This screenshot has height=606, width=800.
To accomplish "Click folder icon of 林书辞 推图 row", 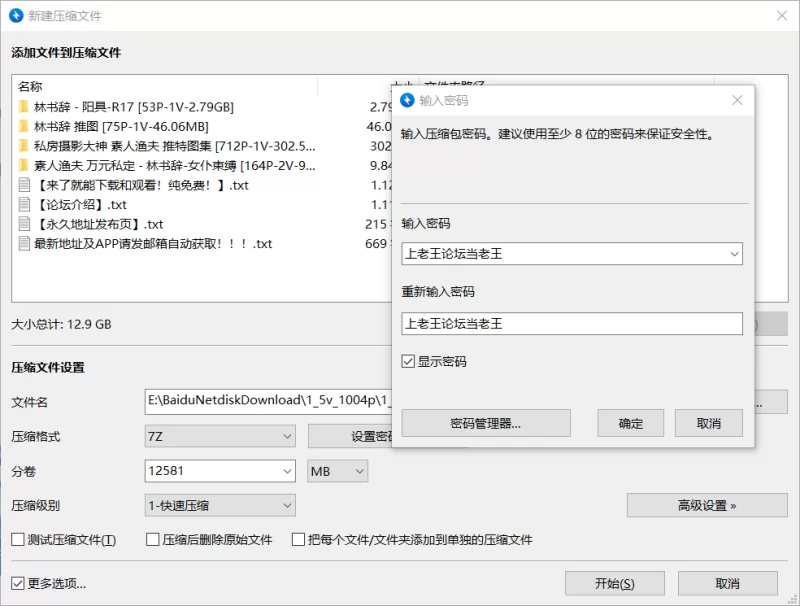I will coord(23,126).
